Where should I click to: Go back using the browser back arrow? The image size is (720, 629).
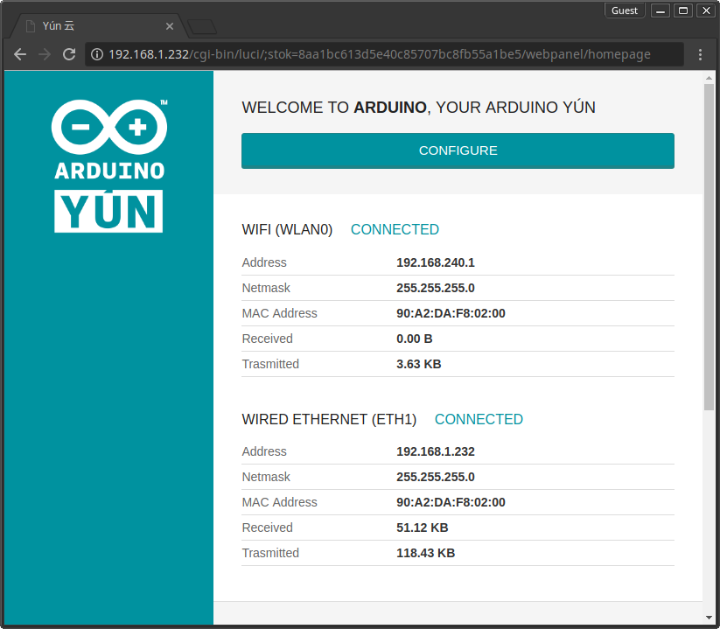coord(20,54)
